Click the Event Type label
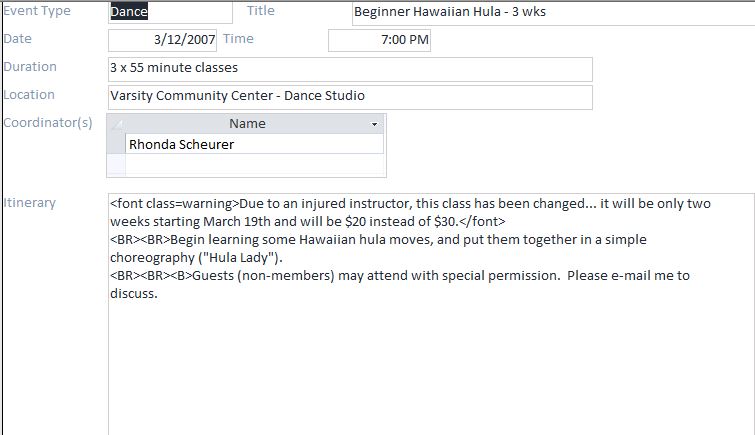755x435 pixels. [x=37, y=11]
